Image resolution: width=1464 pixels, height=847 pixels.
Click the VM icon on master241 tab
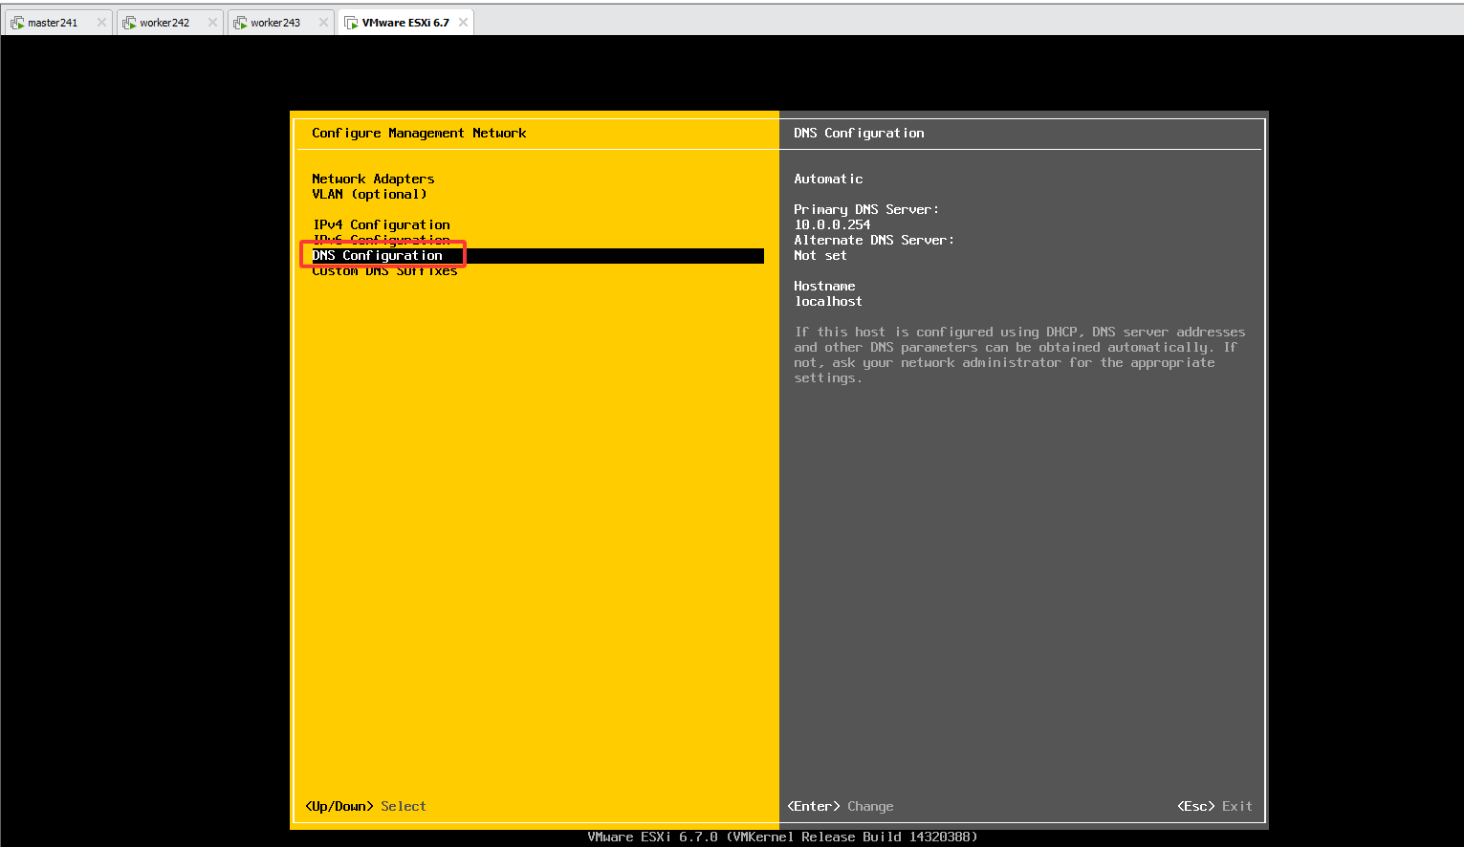point(17,22)
